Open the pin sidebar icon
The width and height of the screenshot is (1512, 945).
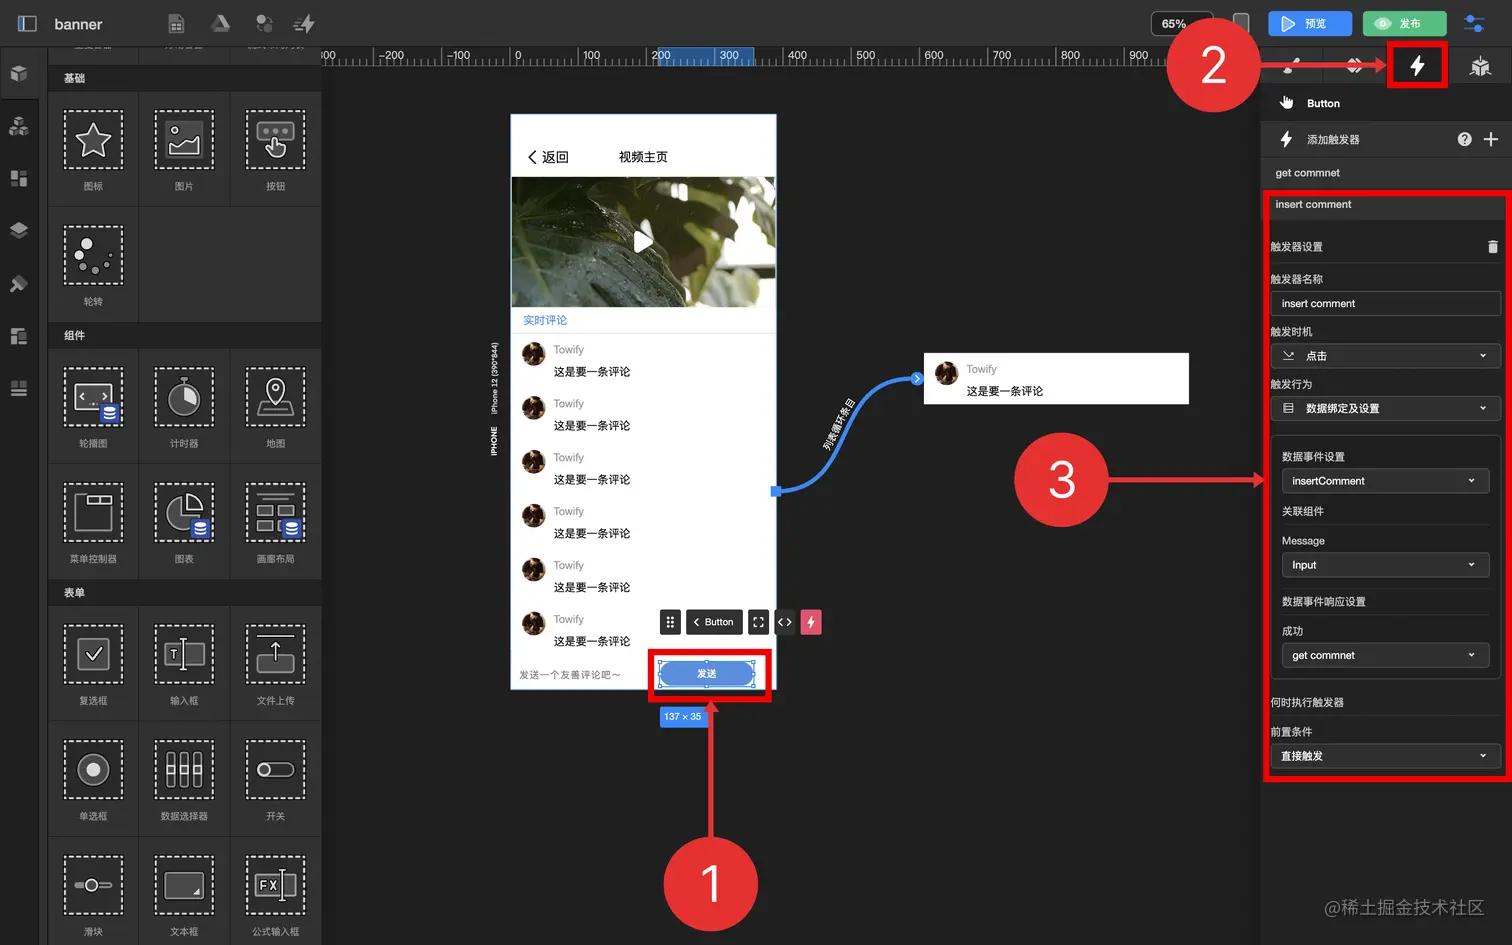coord(18,284)
